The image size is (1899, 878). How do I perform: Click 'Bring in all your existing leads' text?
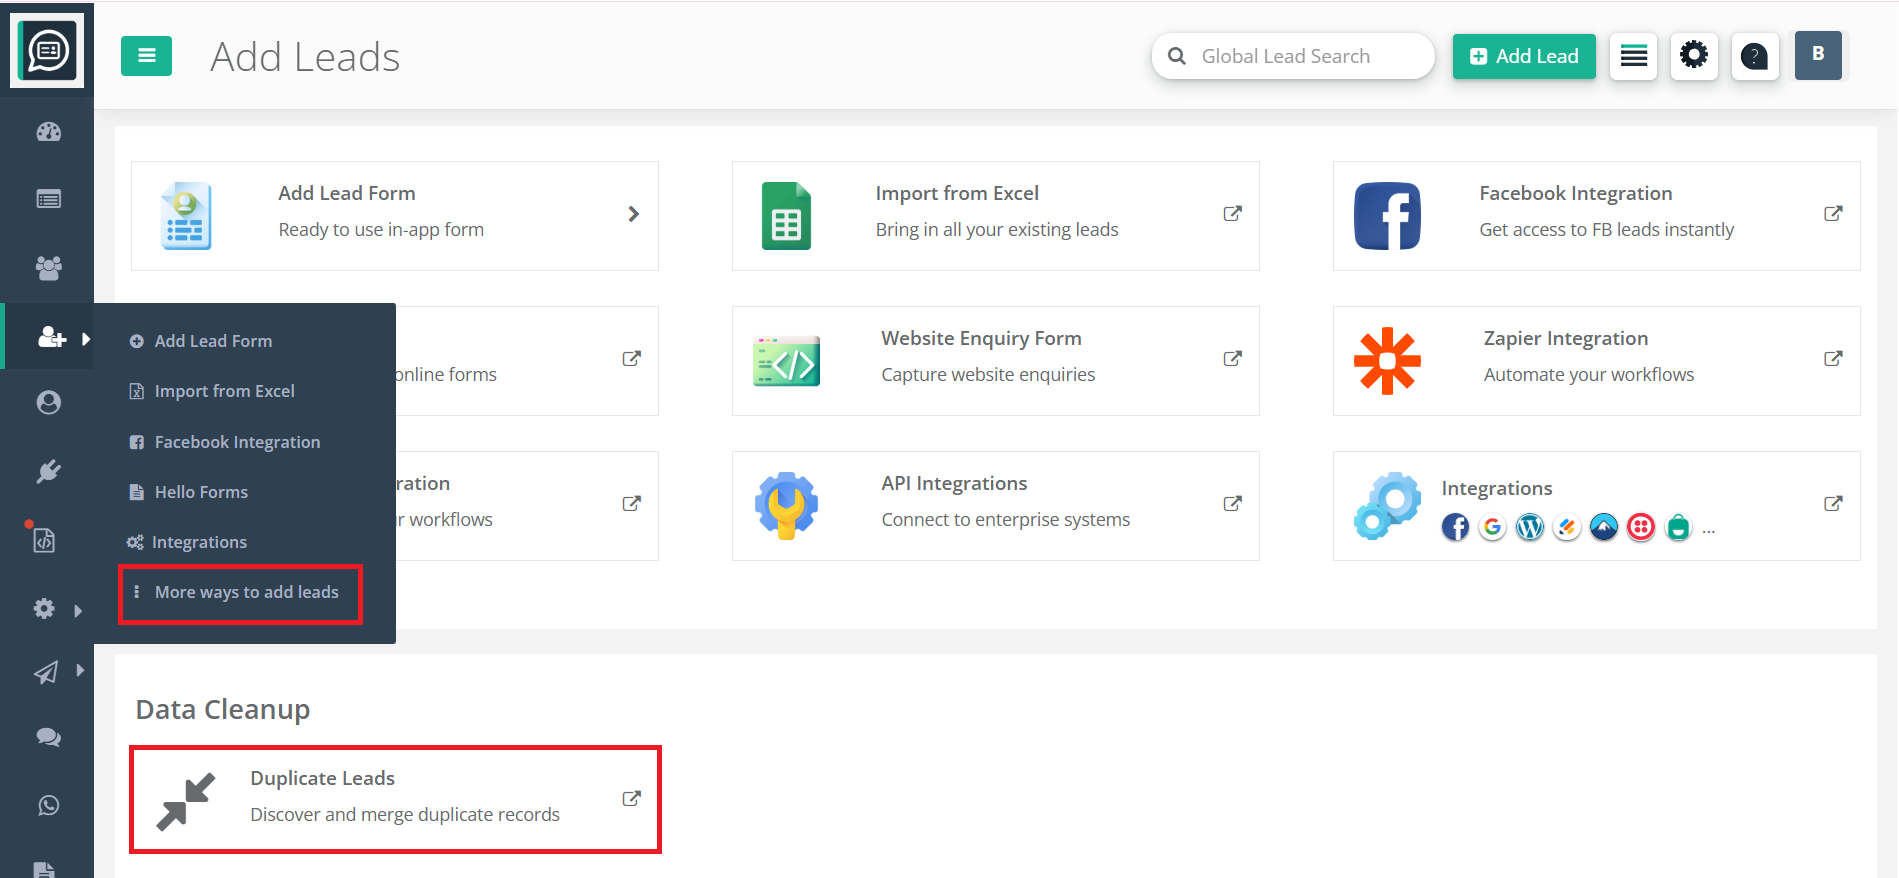[x=997, y=230]
